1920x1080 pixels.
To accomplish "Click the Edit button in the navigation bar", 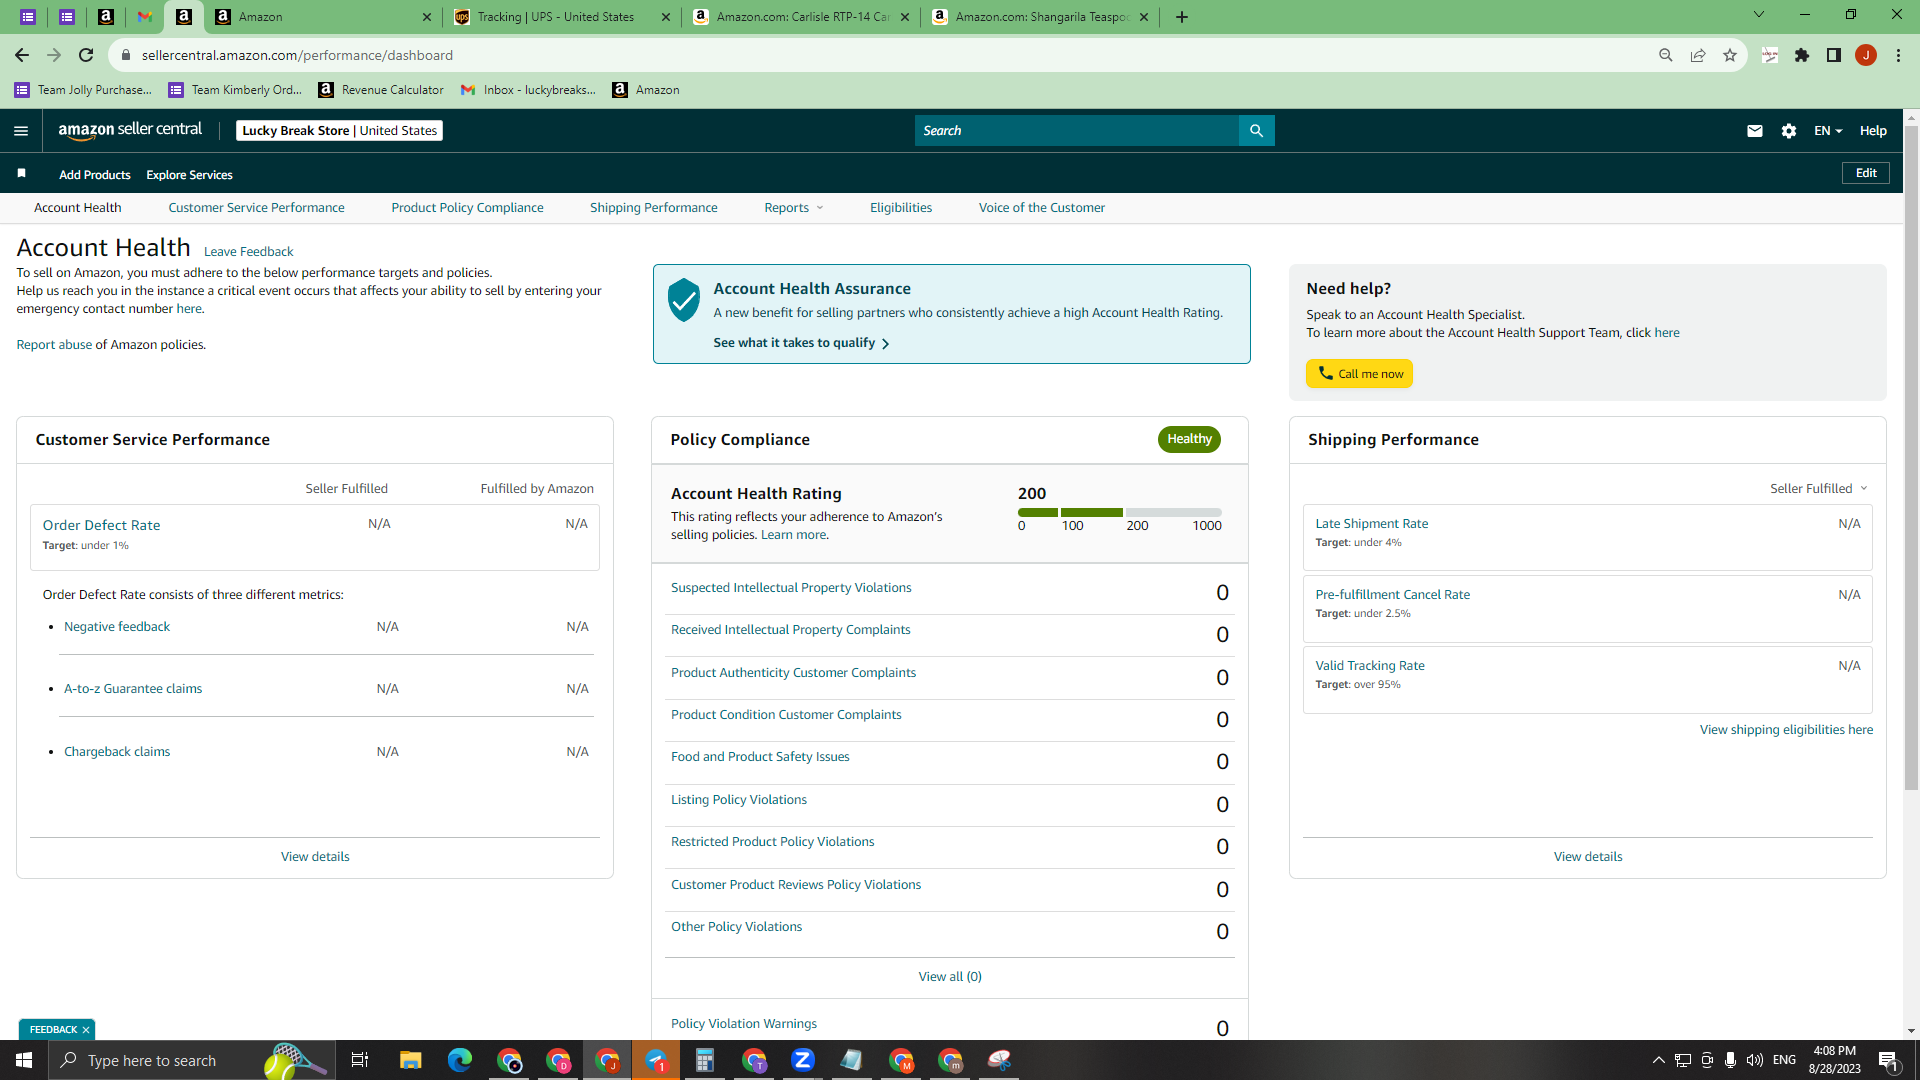I will pyautogui.click(x=1866, y=173).
